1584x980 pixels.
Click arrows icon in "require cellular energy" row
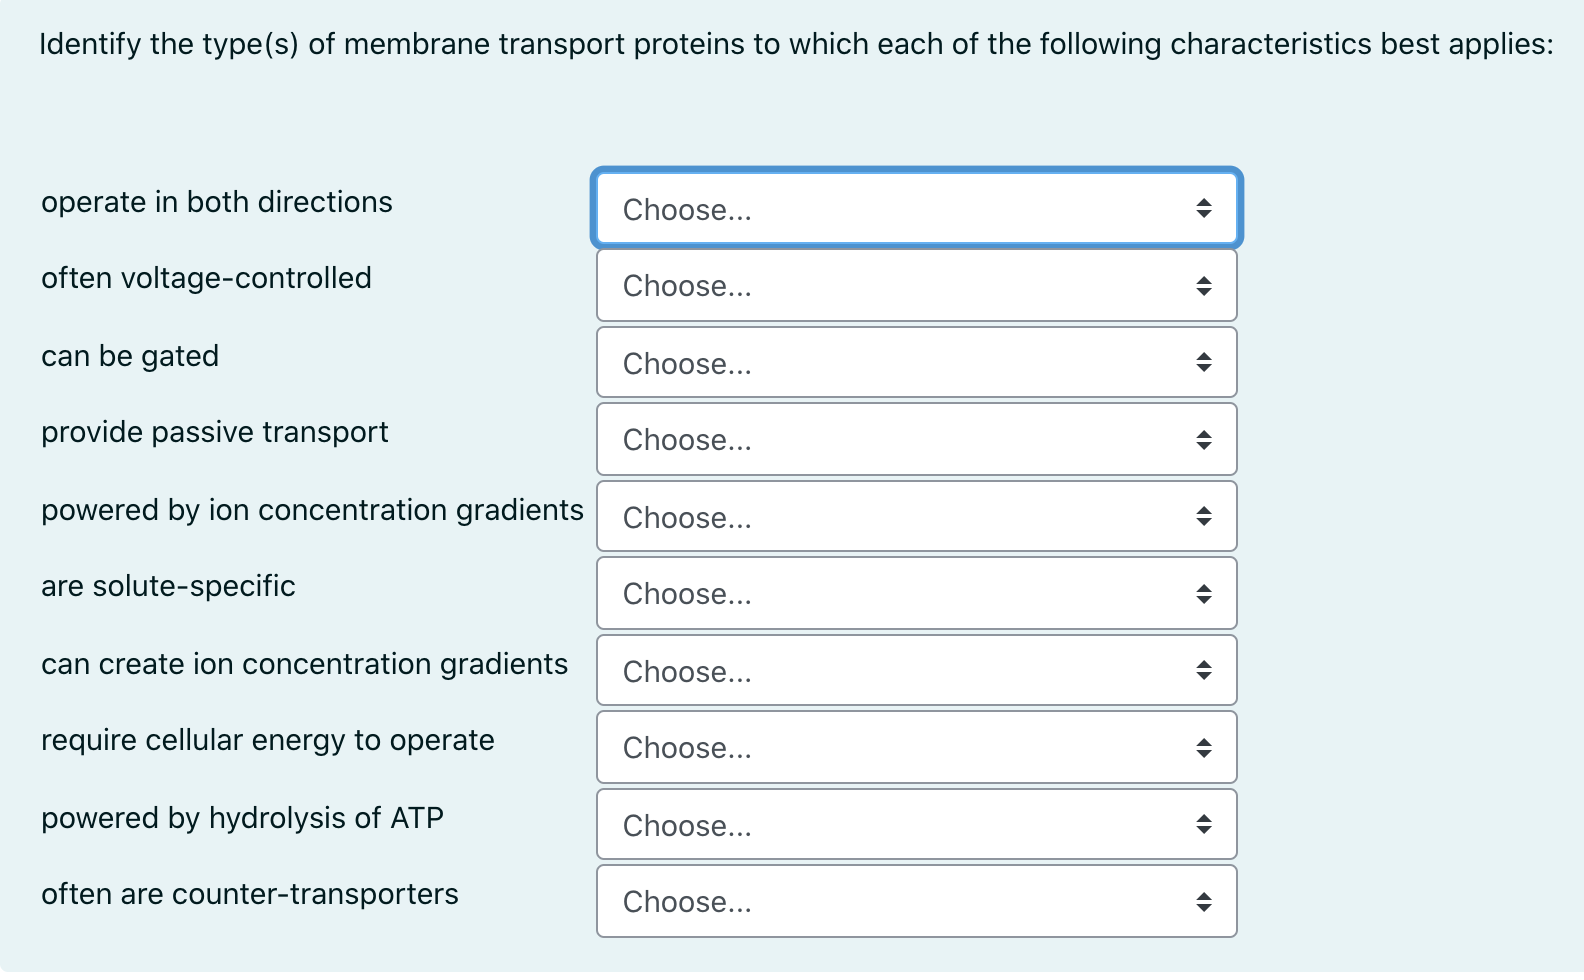pos(1204,748)
